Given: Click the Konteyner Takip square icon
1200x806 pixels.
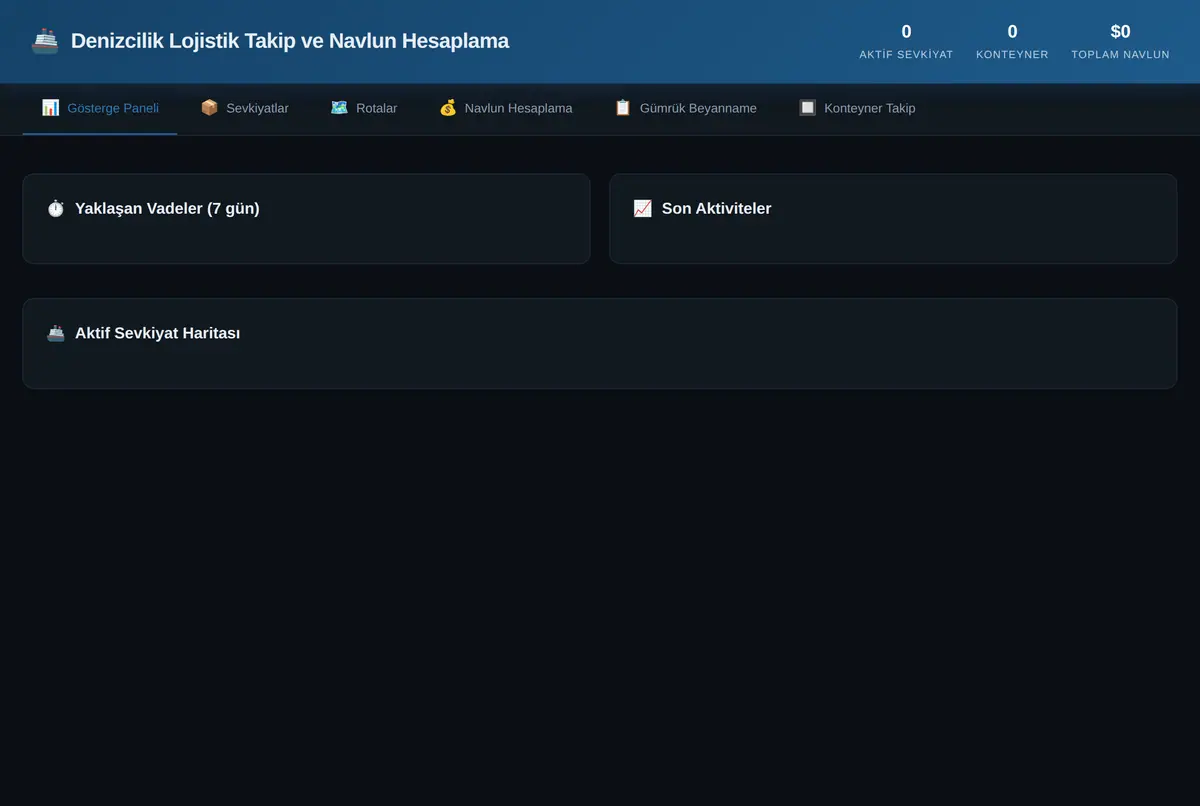Looking at the screenshot, I should tap(807, 108).
